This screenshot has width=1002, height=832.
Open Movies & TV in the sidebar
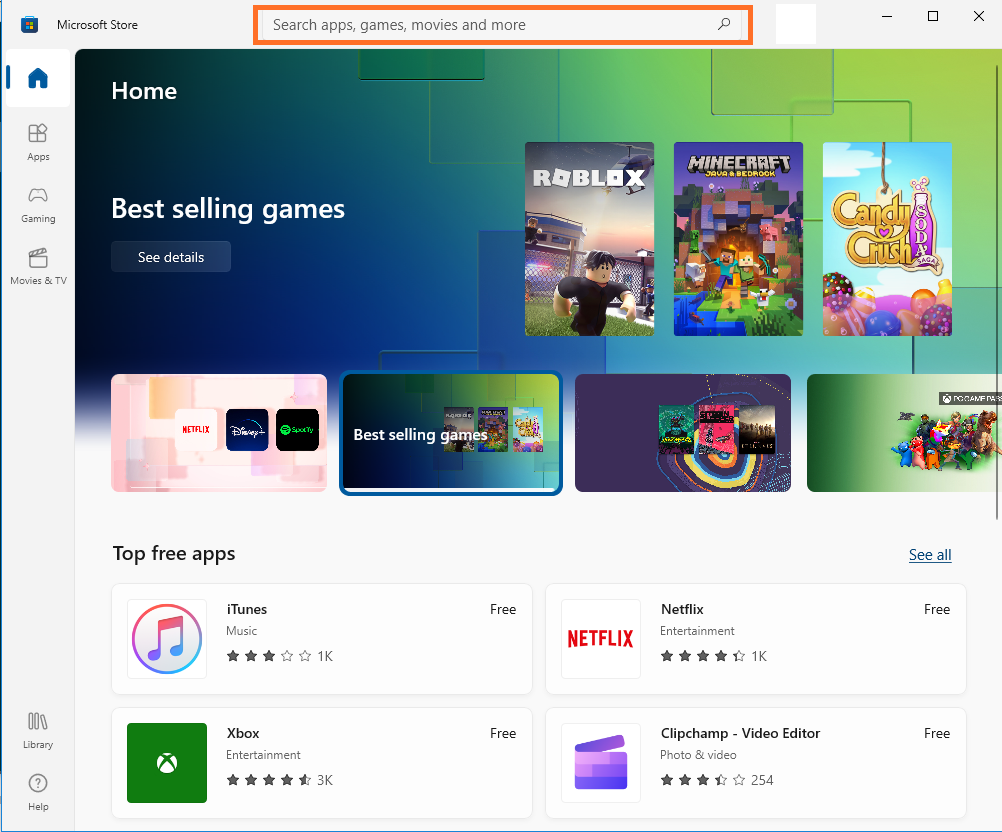[38, 266]
